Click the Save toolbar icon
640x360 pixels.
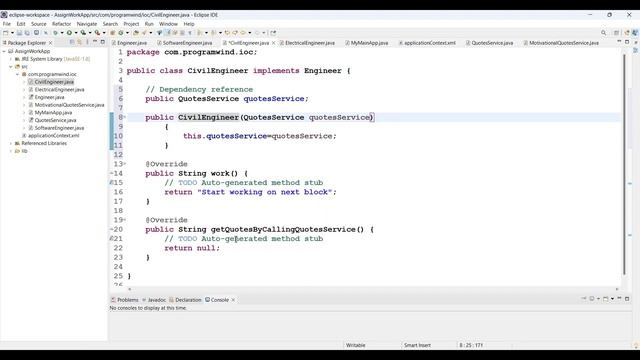19,33
